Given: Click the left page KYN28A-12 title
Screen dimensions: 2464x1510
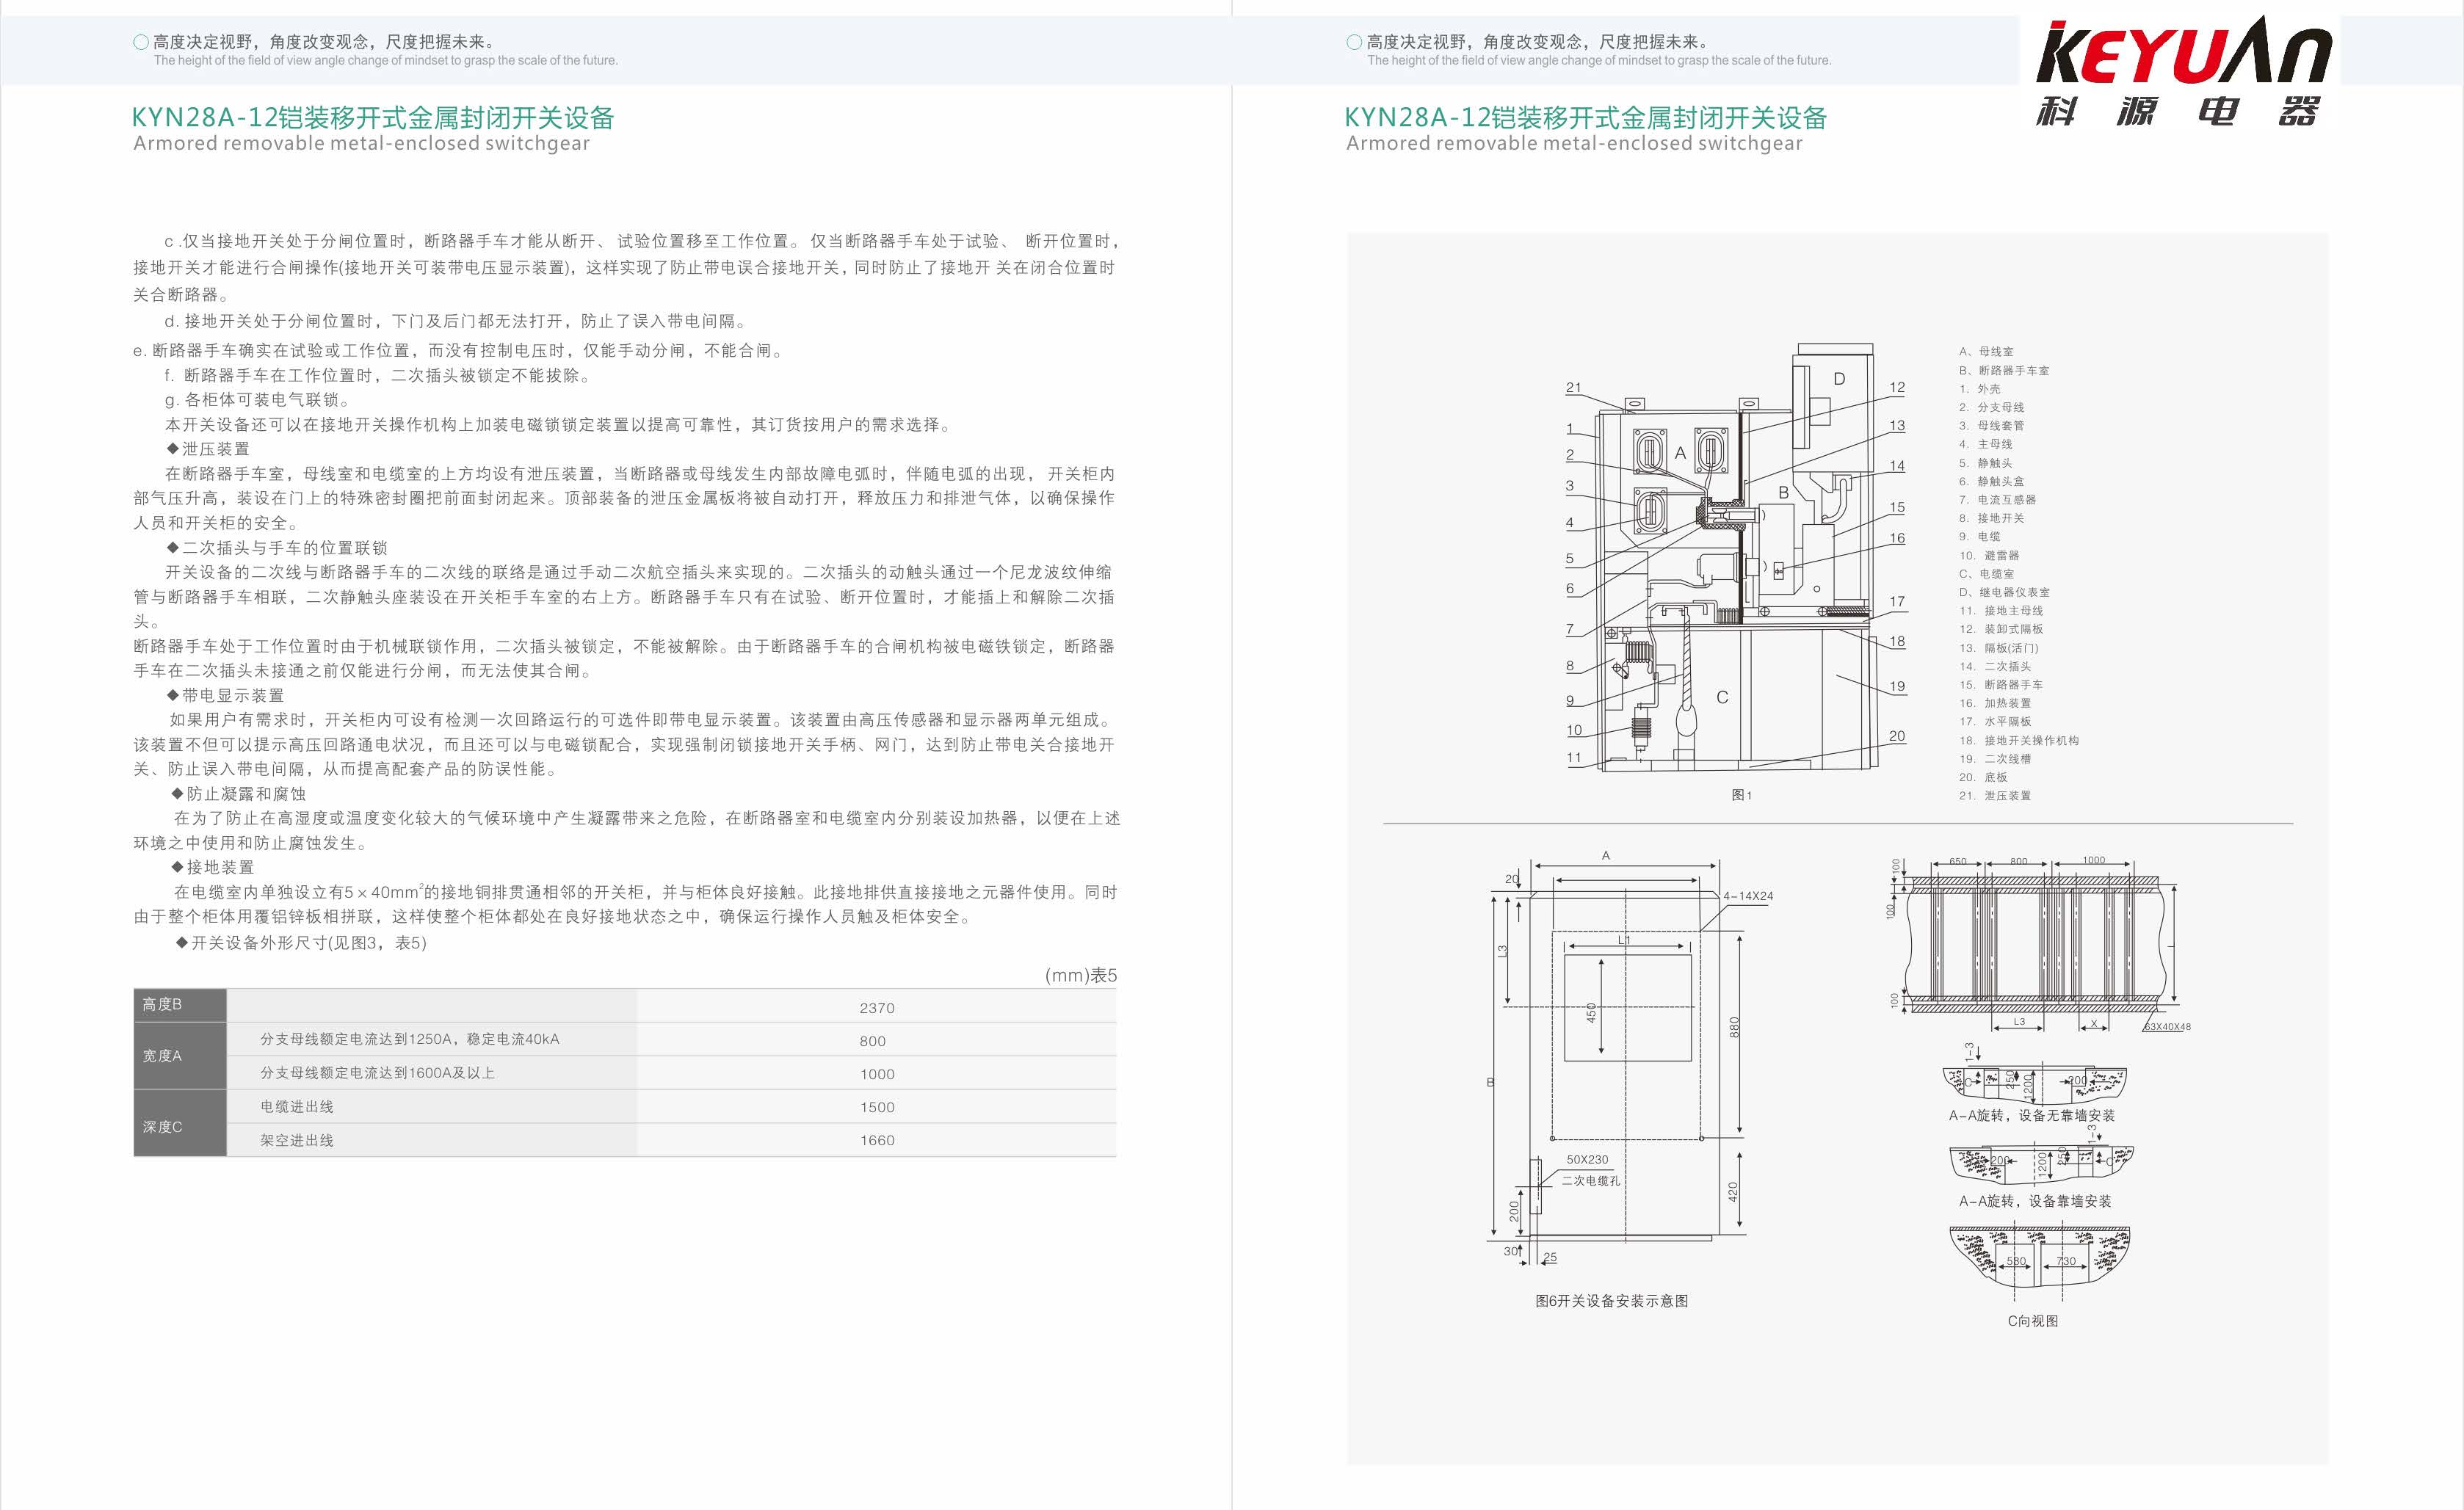Looking at the screenshot, I should point(372,118).
